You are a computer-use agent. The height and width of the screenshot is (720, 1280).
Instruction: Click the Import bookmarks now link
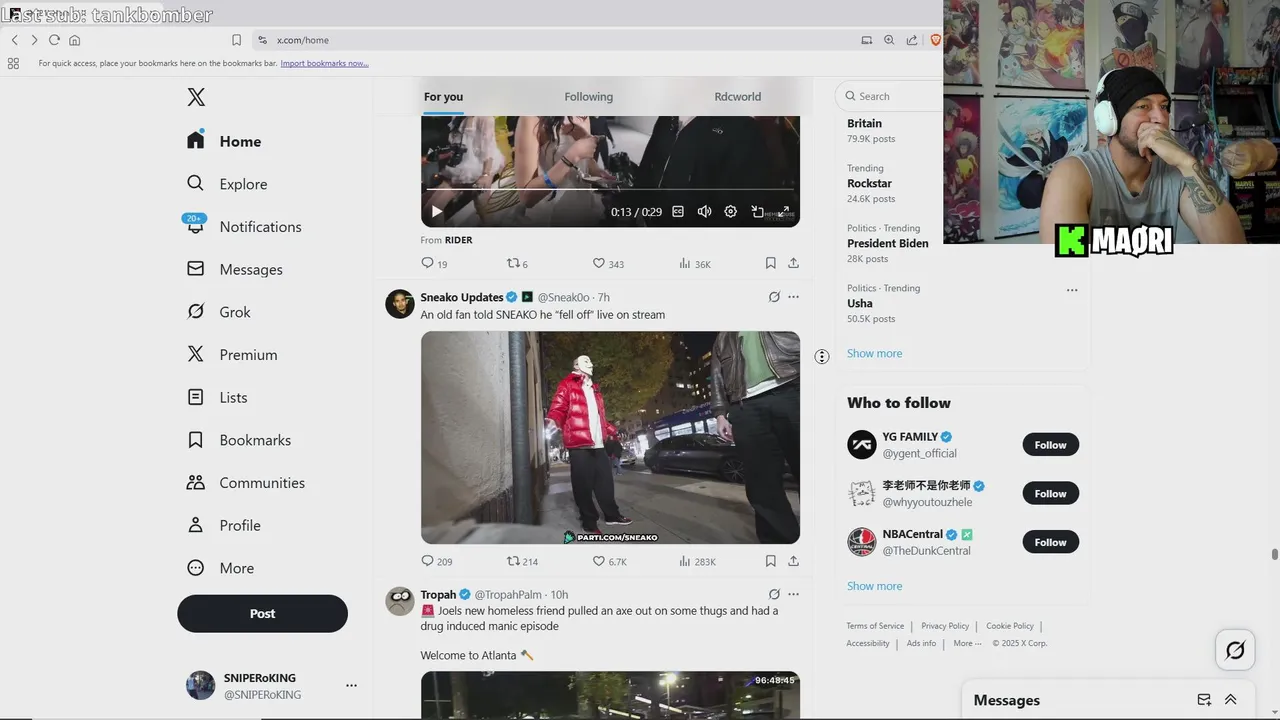click(324, 63)
